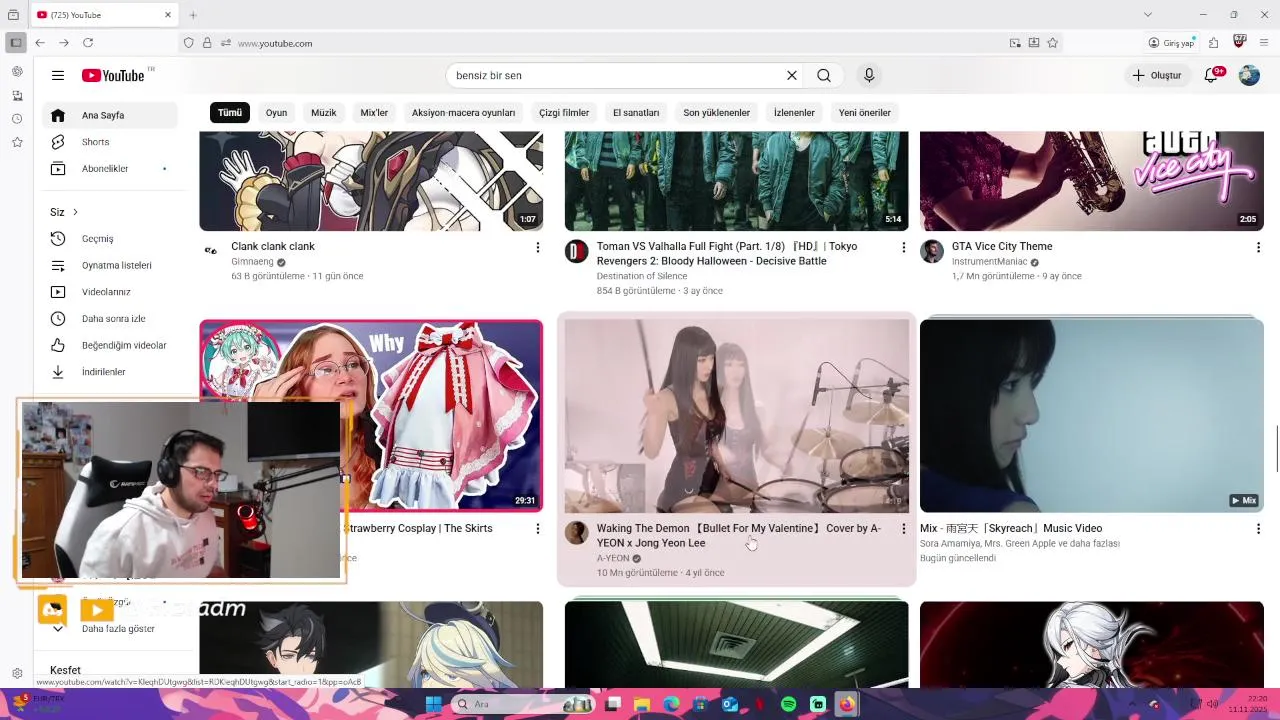Open the Skyreach Music Video mix thumbnail
Viewport: 1280px width, 720px height.
pyautogui.click(x=1092, y=416)
